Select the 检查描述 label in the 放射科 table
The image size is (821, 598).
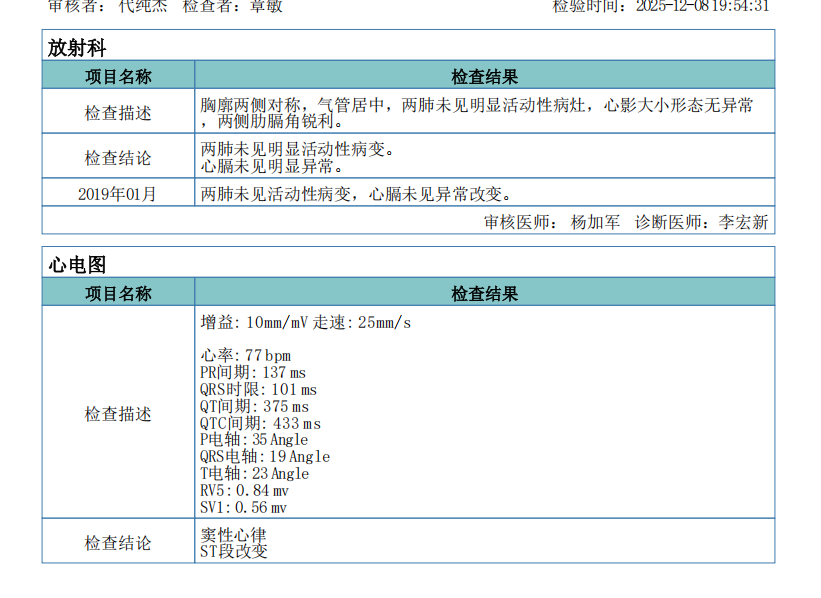[x=118, y=113]
